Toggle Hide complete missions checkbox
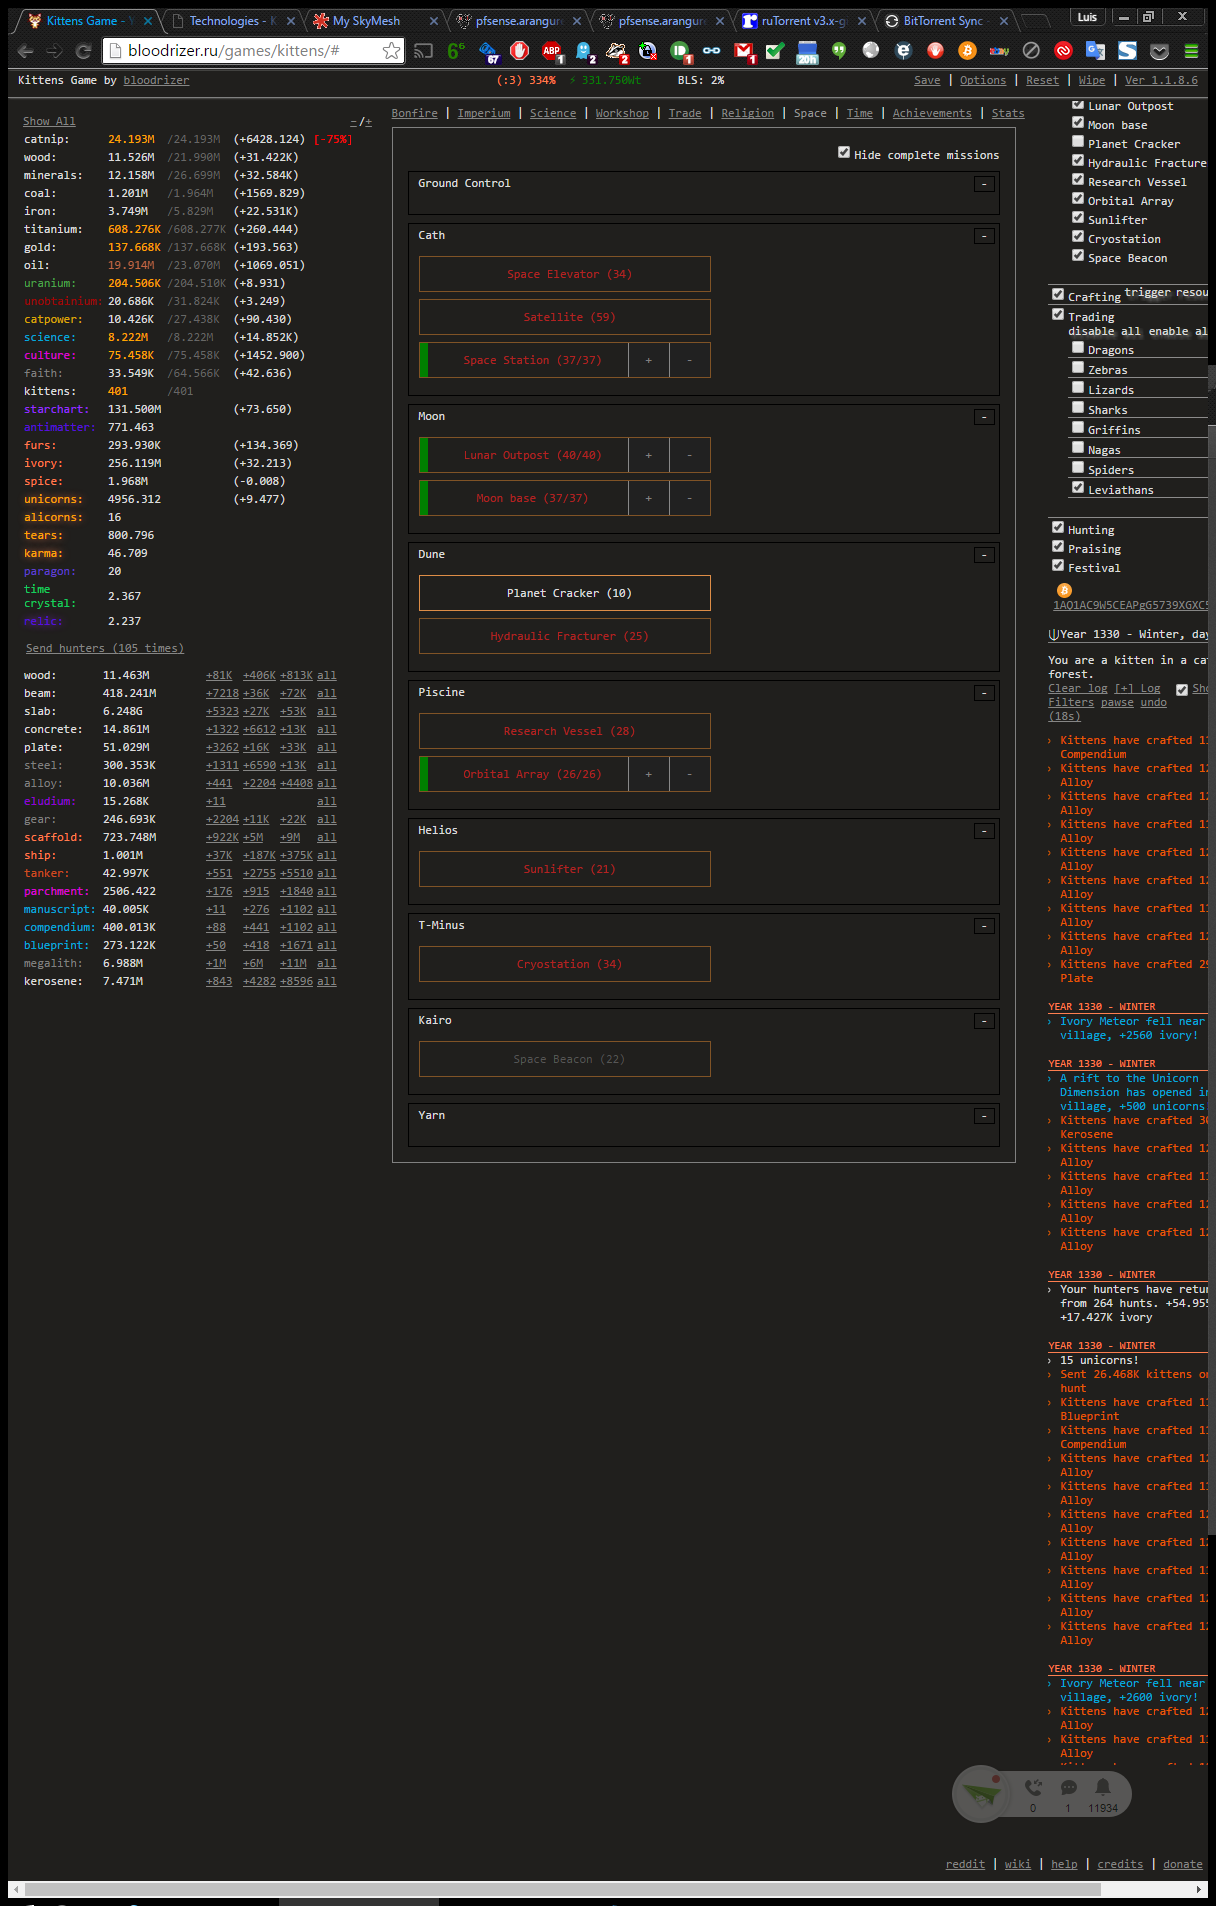1216x1906 pixels. tap(844, 153)
